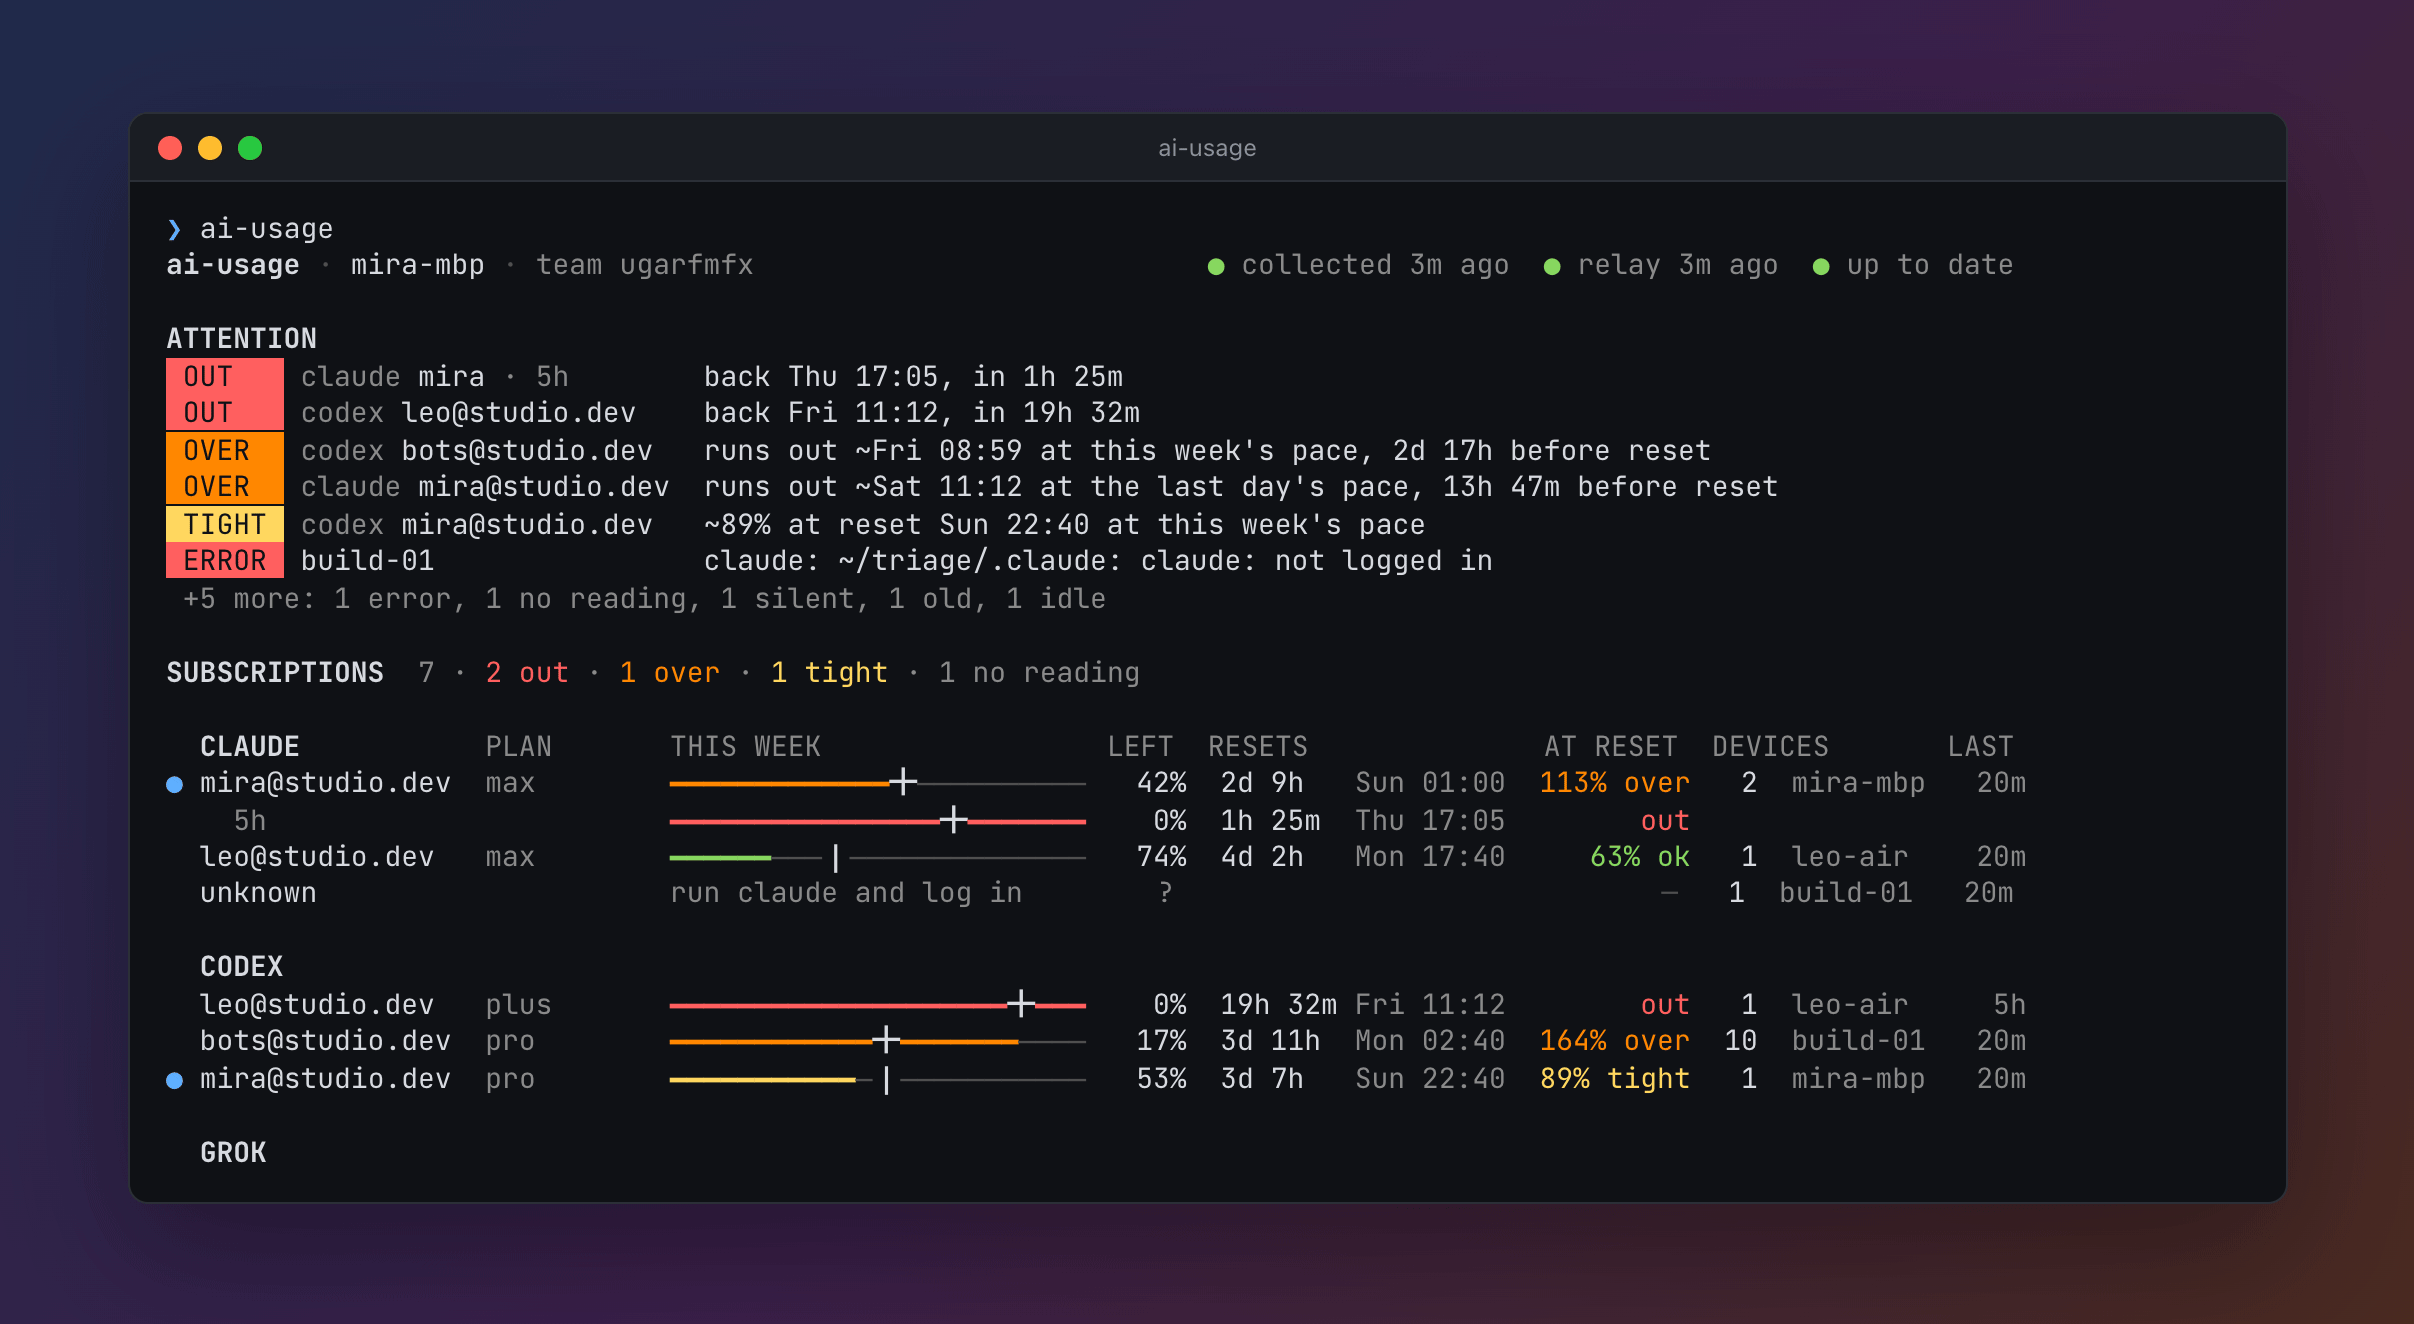Viewport: 2414px width, 1324px height.
Task: Click 'team ugarfmfx' in the header line
Action: (645, 265)
